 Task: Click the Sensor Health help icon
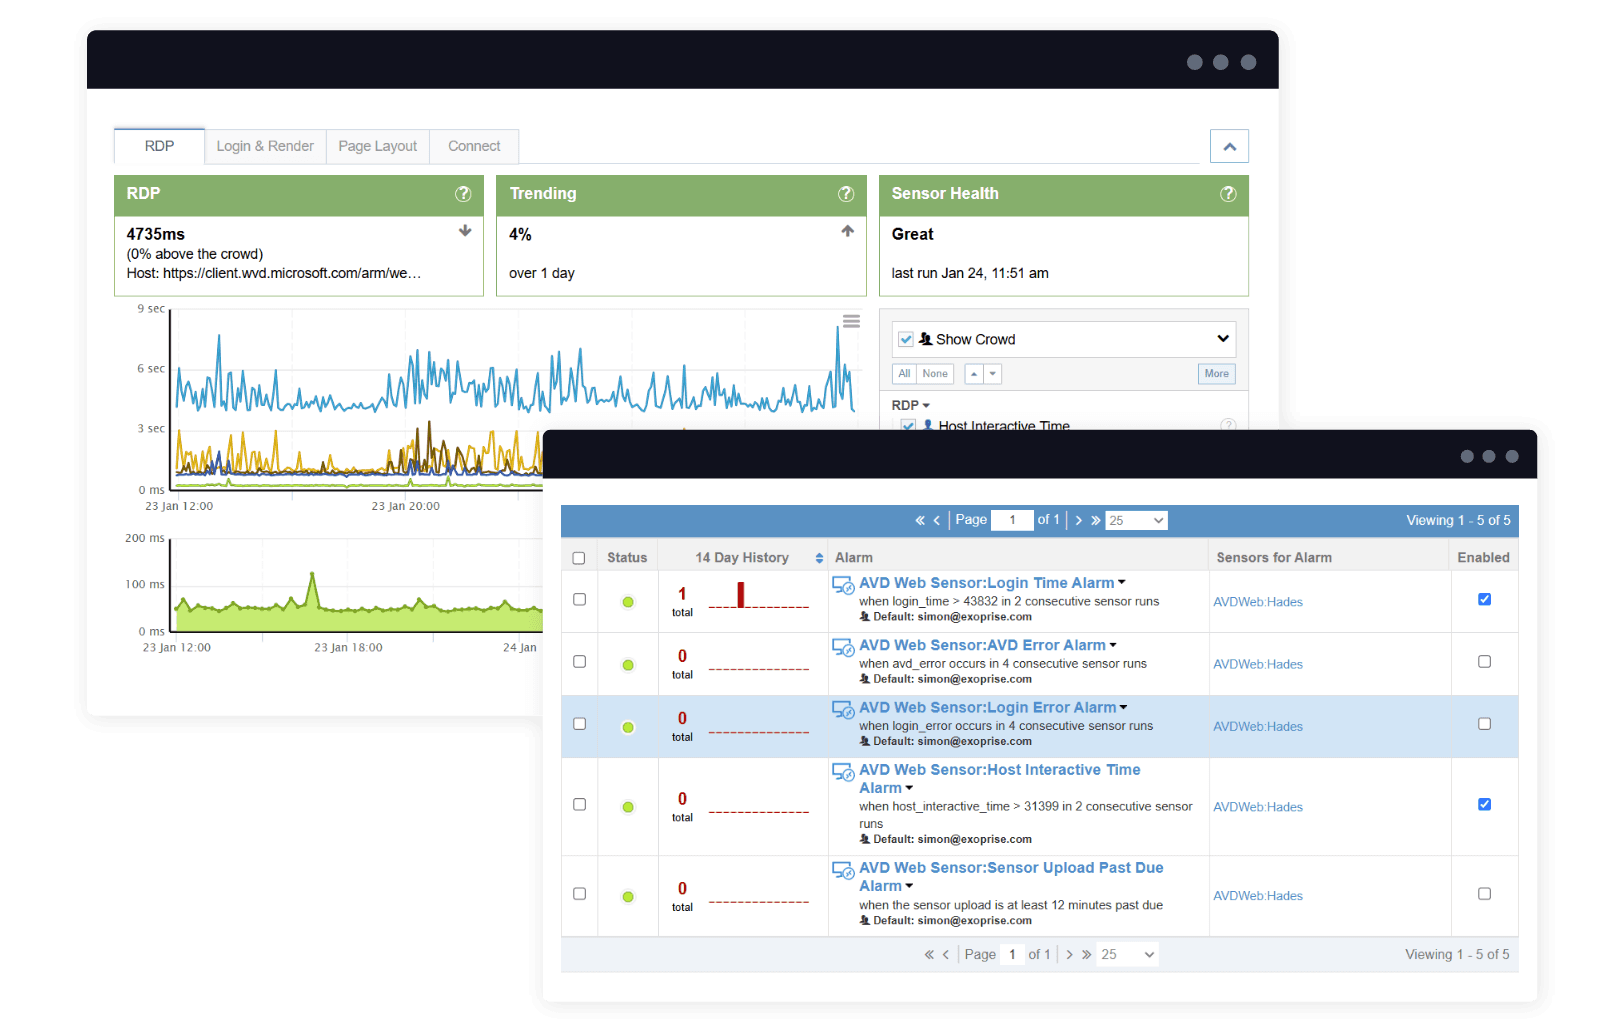pyautogui.click(x=1228, y=194)
